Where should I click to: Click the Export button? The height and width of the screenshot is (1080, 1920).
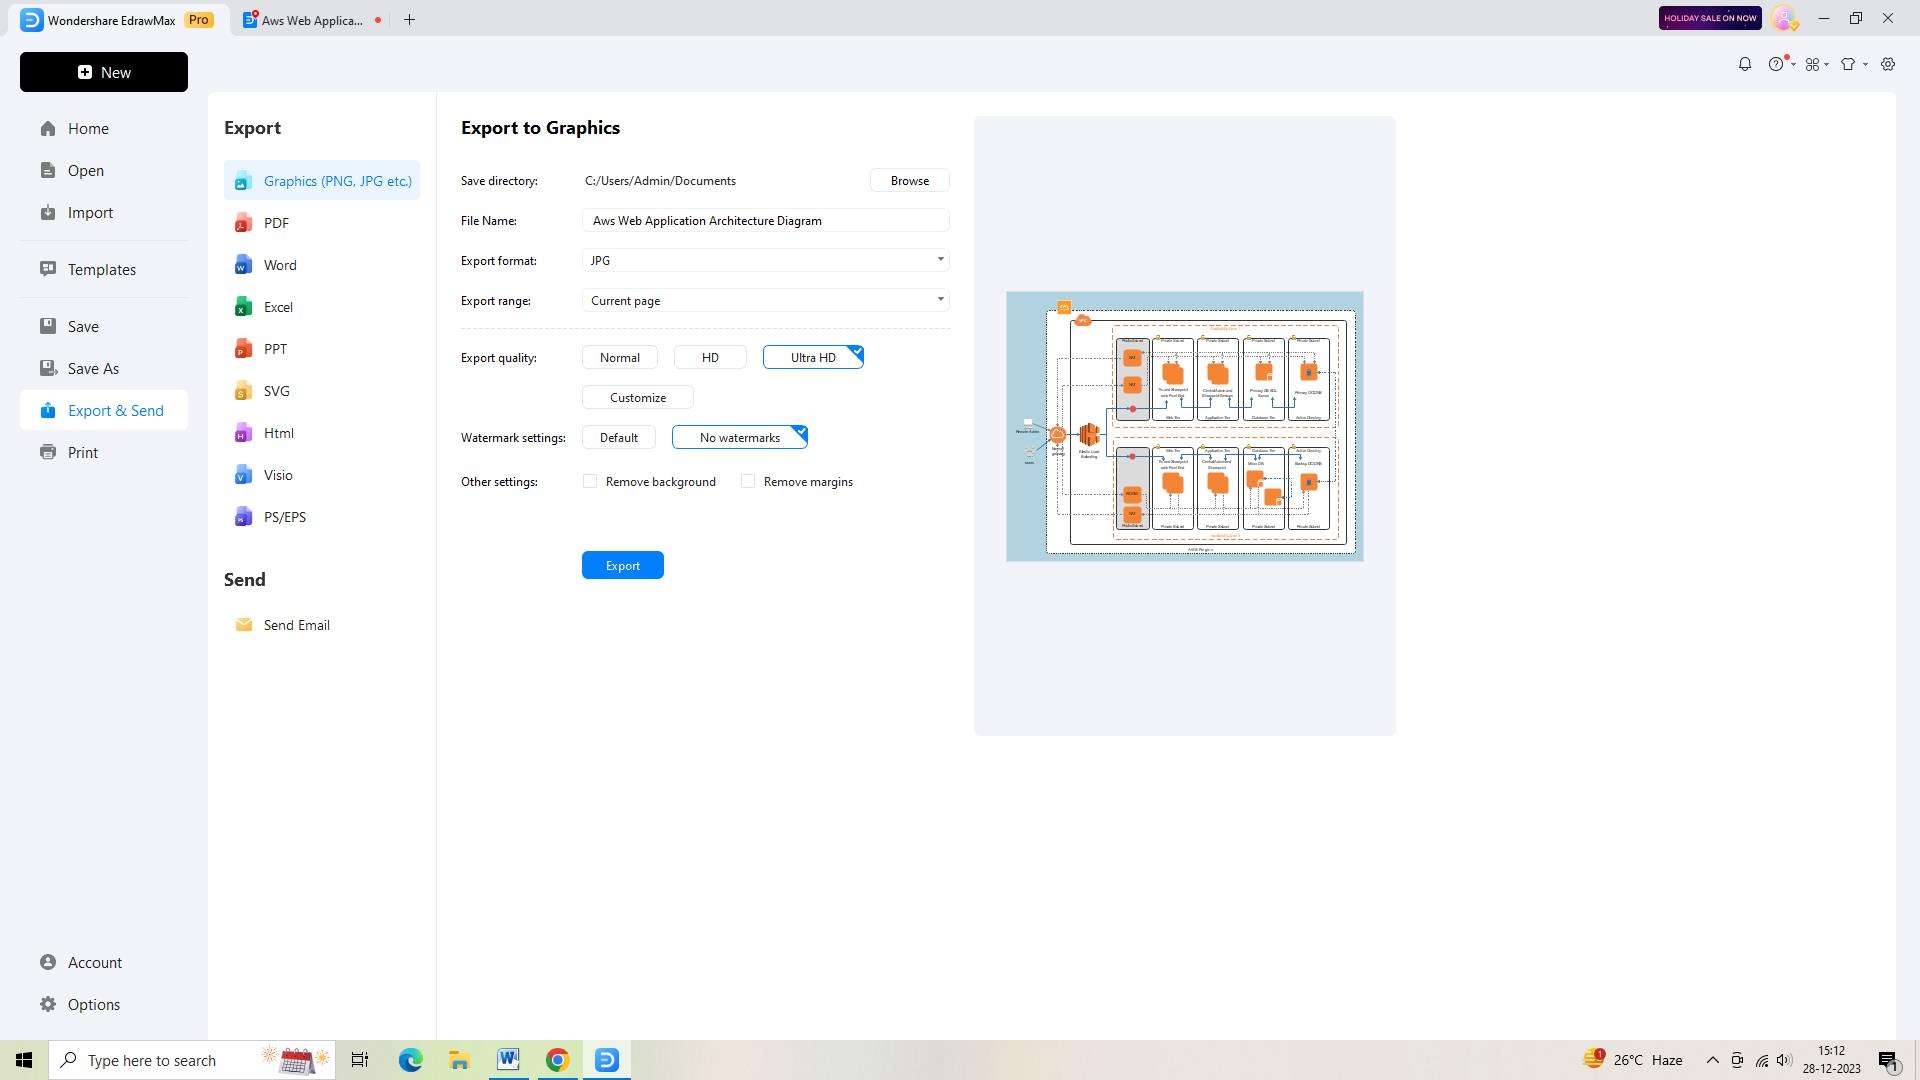pyautogui.click(x=622, y=564)
